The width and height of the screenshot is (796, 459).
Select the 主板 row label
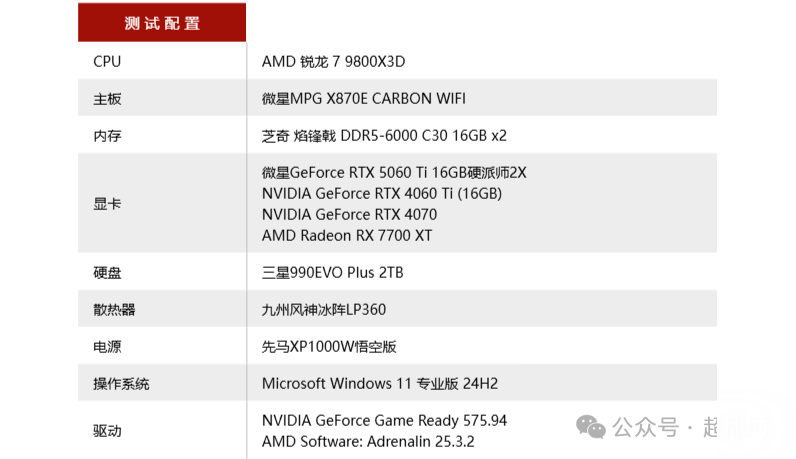(x=107, y=99)
